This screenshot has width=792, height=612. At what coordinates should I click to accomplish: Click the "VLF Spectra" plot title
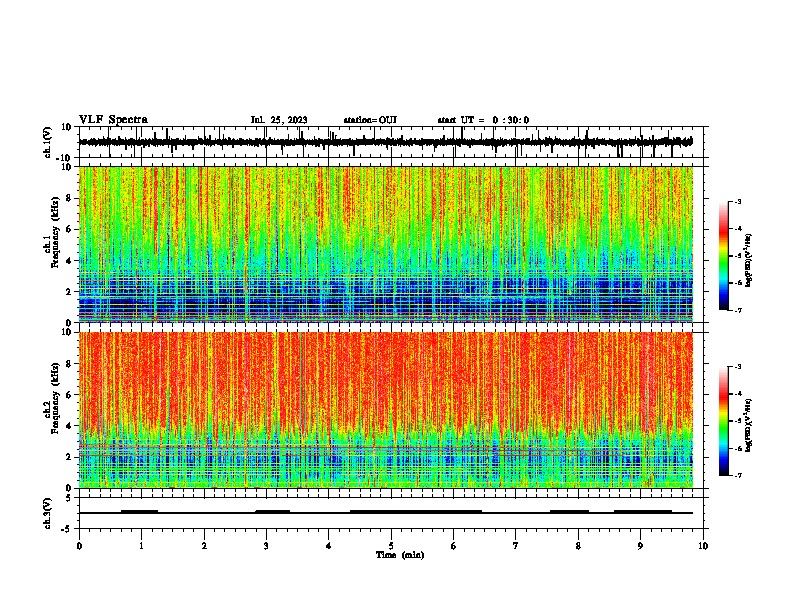coord(113,120)
